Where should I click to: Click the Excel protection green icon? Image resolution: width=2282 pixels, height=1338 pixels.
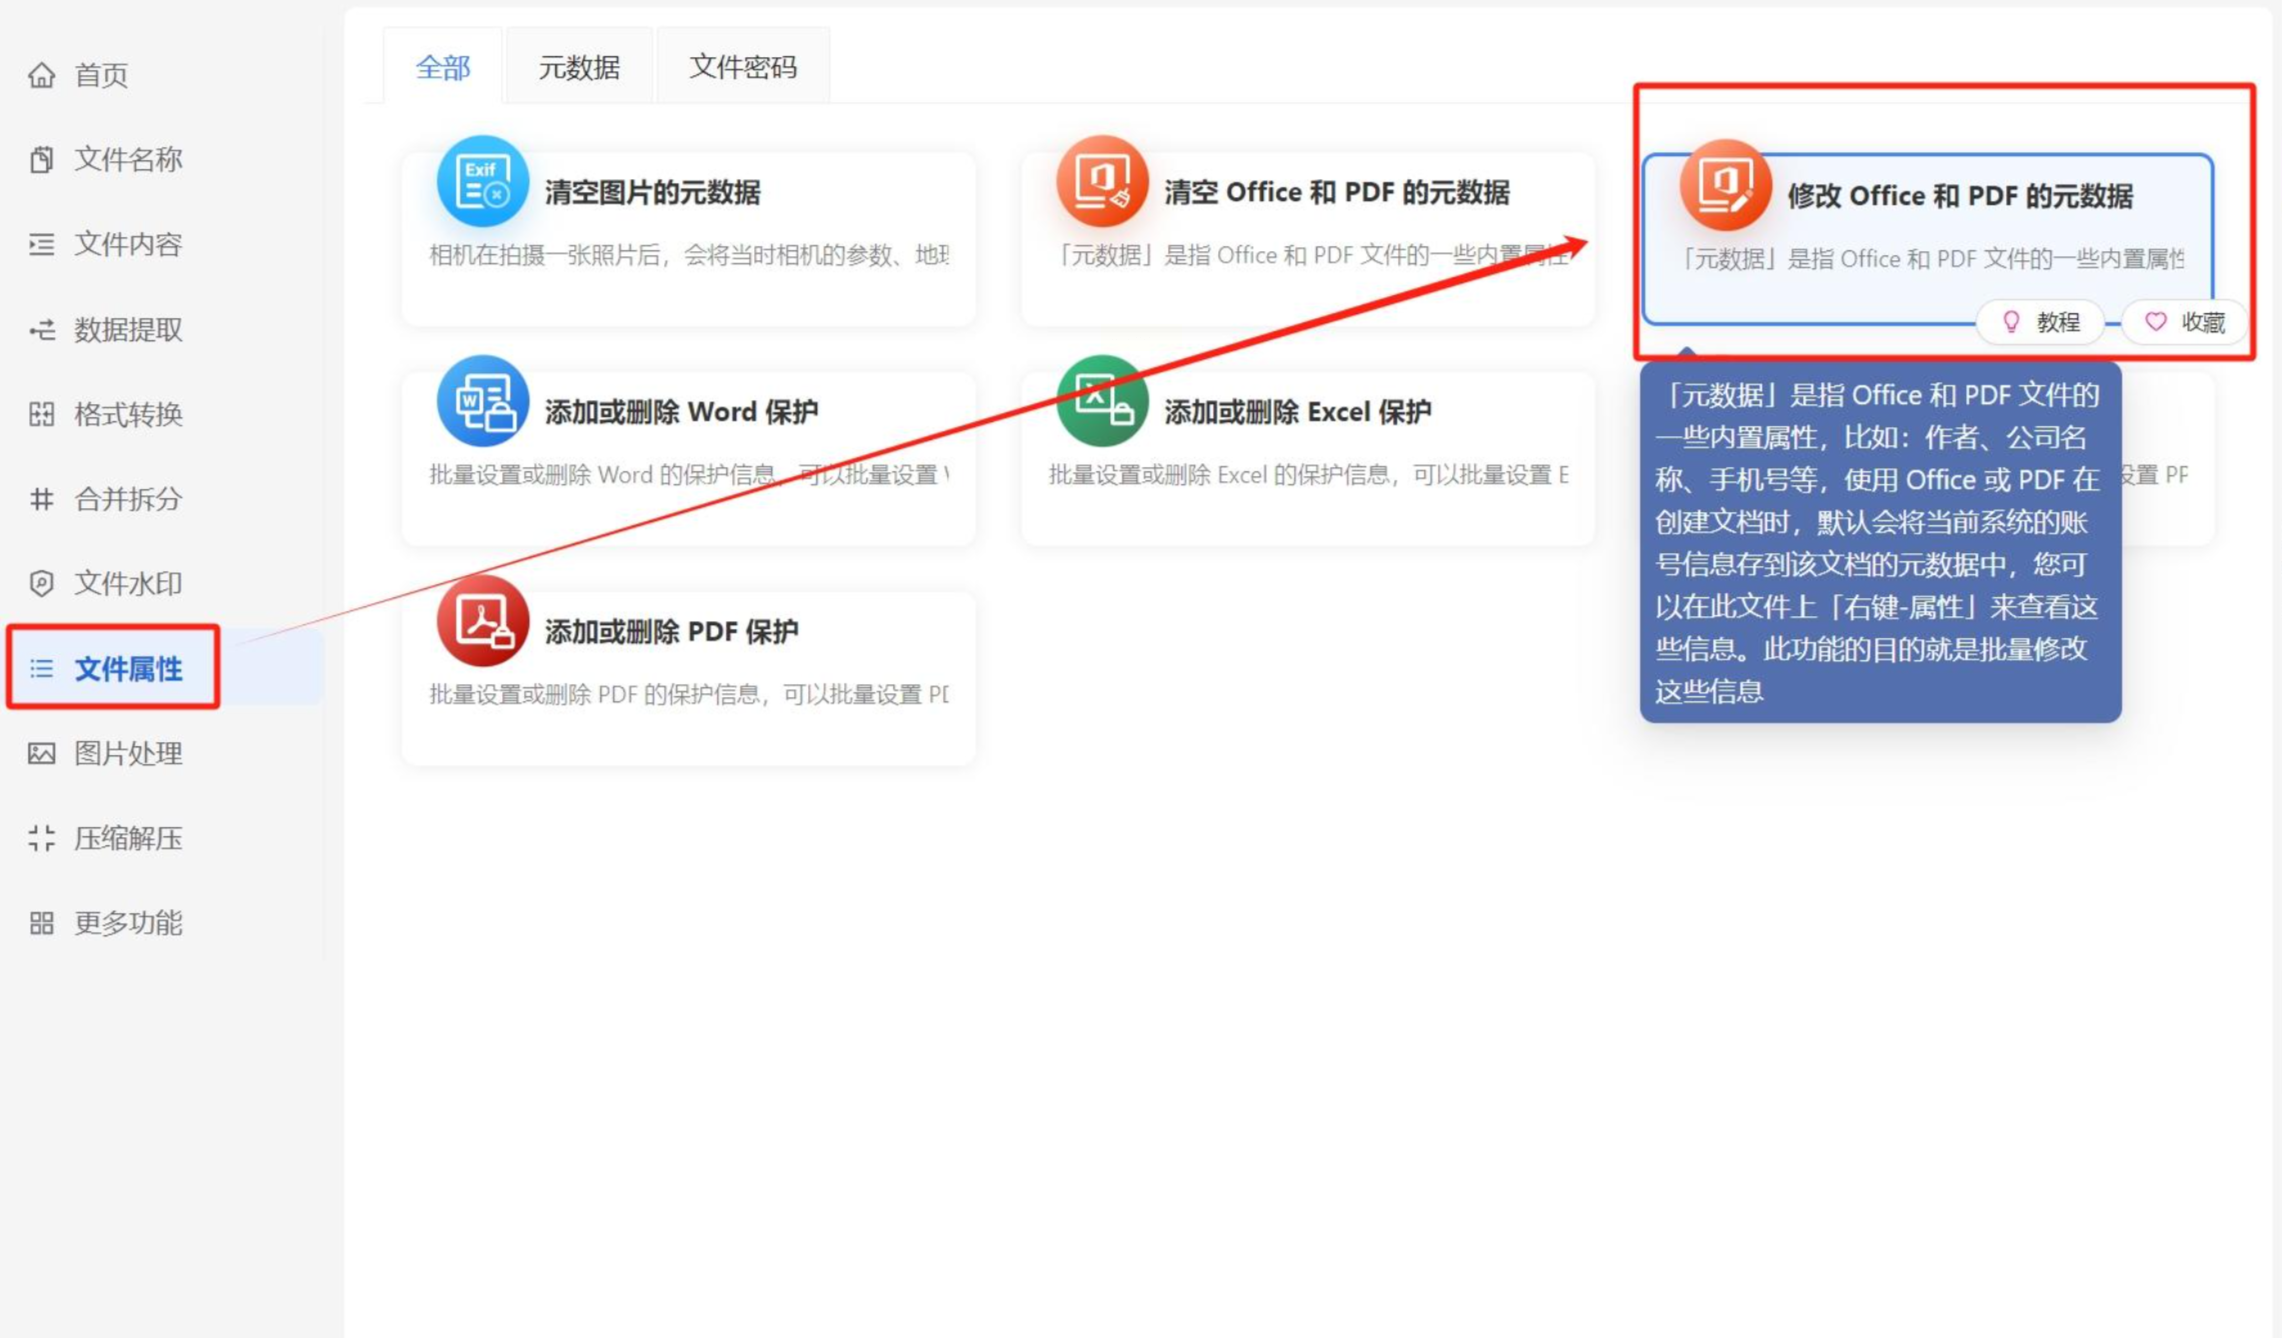(1101, 401)
